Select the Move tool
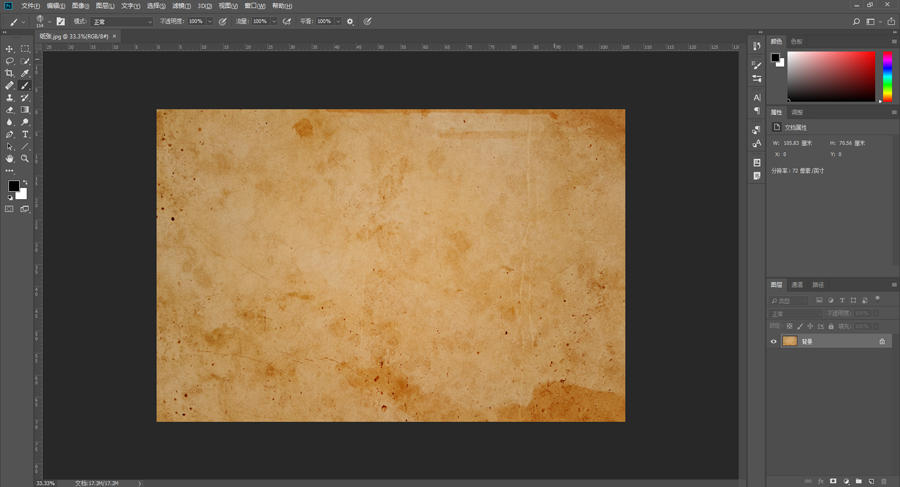Image resolution: width=900 pixels, height=487 pixels. [x=10, y=49]
